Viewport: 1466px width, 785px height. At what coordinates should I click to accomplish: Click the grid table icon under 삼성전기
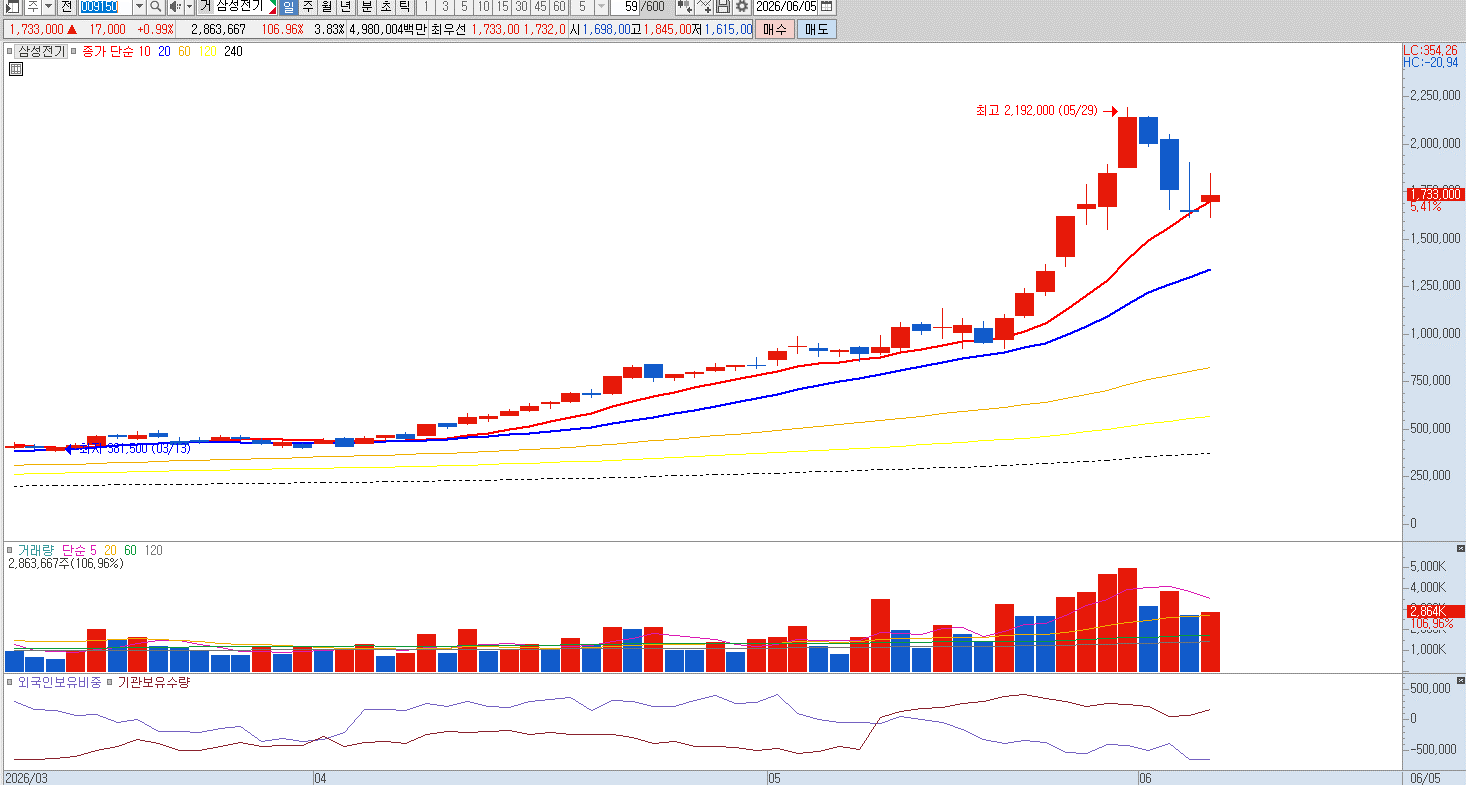pyautogui.click(x=16, y=69)
